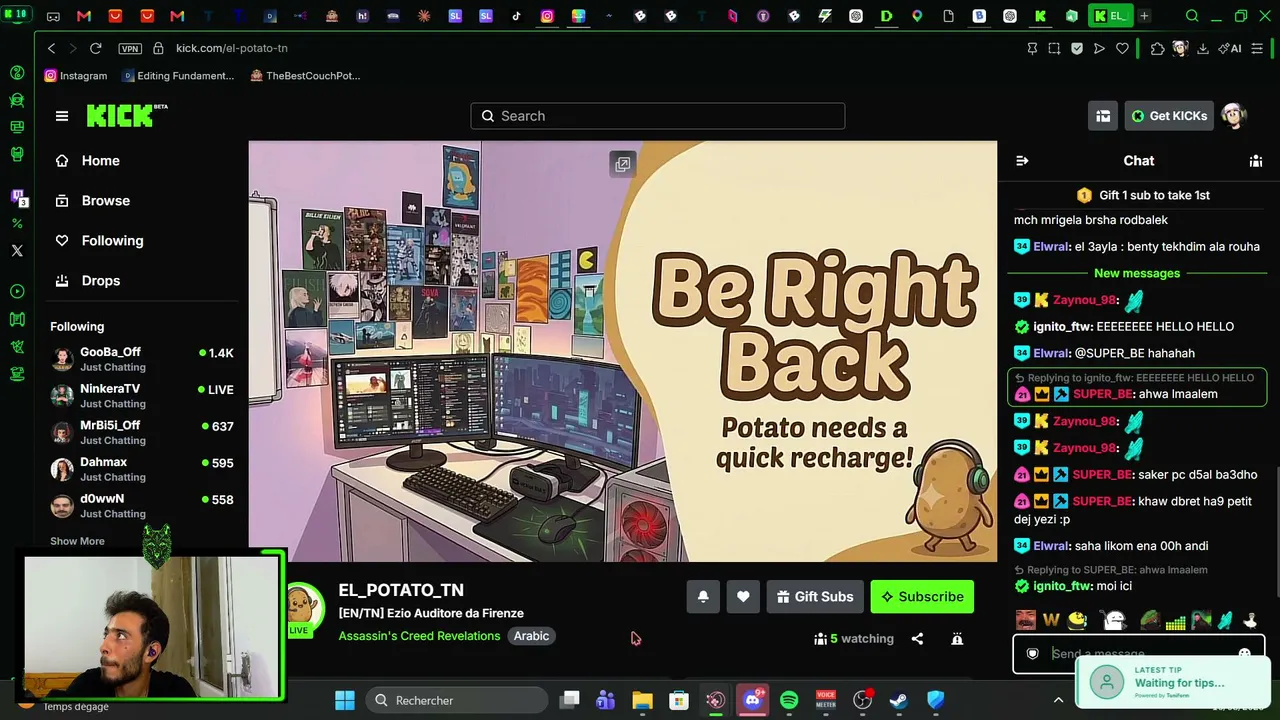Jump to New messages in chat
Screen dimensions: 1280x720
coord(1137,273)
